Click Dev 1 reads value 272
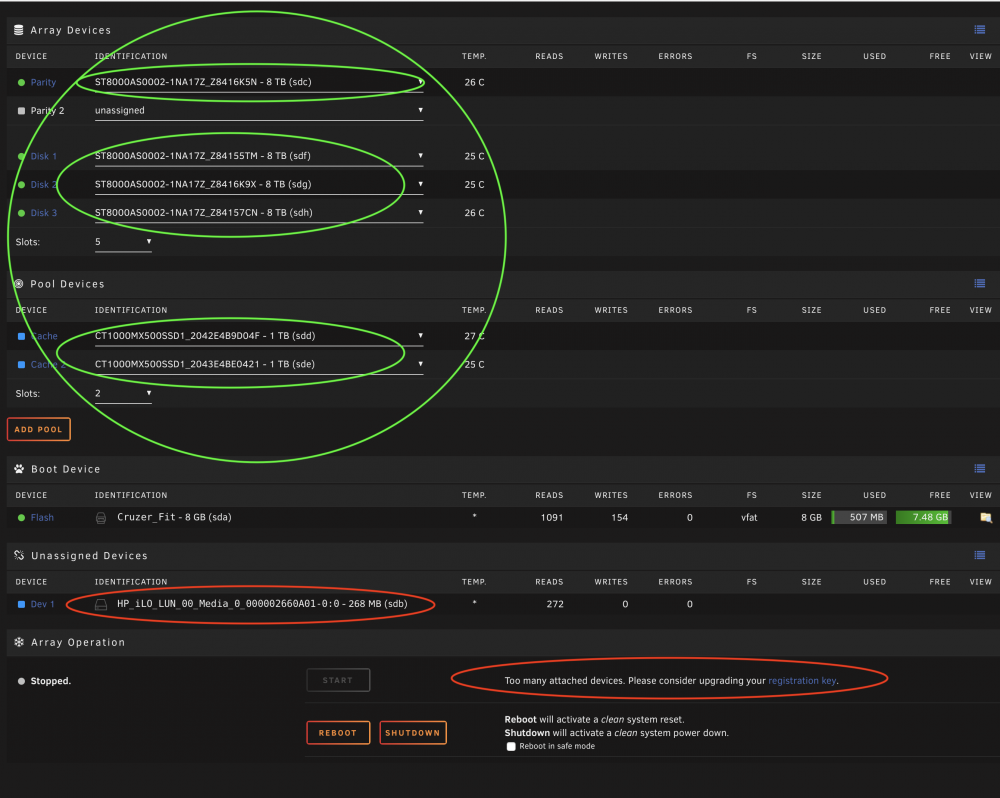 point(555,604)
